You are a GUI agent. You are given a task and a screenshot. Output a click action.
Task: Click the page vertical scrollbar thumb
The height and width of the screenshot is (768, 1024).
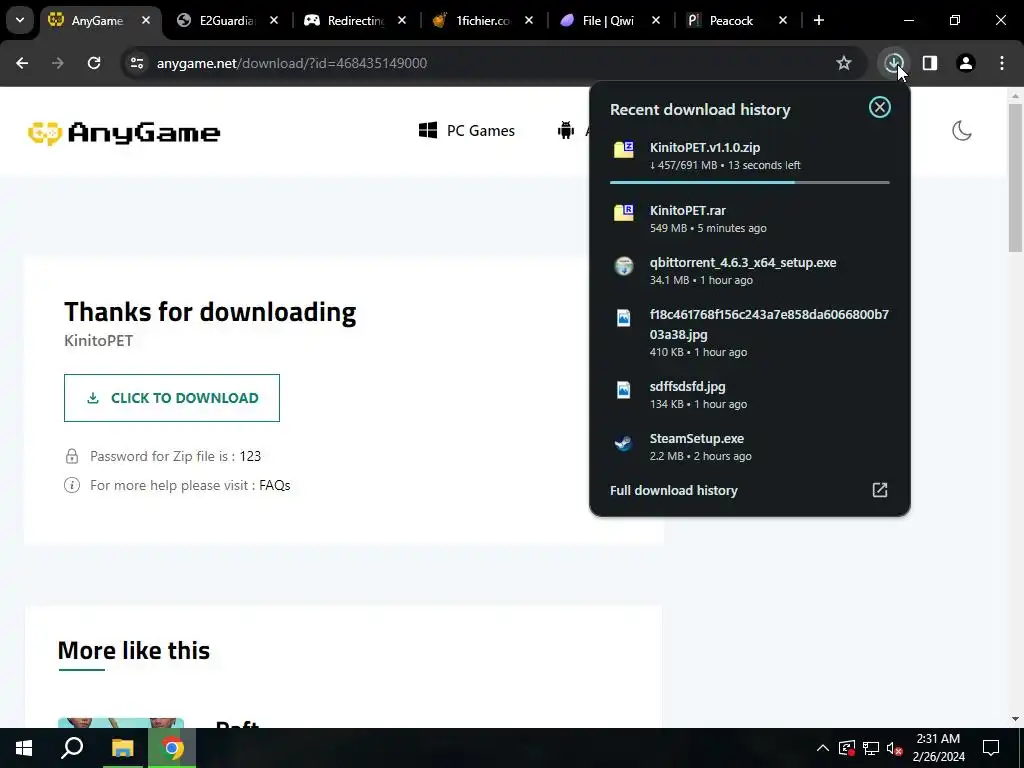(1015, 176)
